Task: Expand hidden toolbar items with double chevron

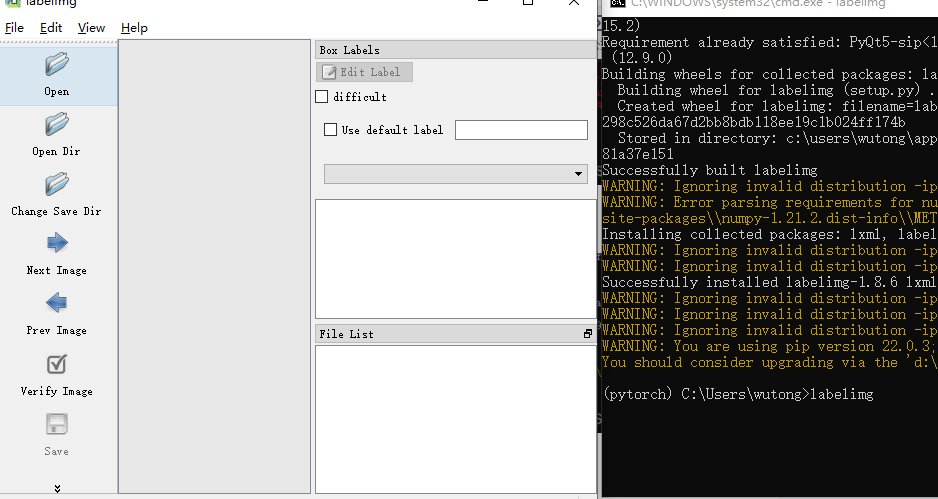Action: point(57,488)
